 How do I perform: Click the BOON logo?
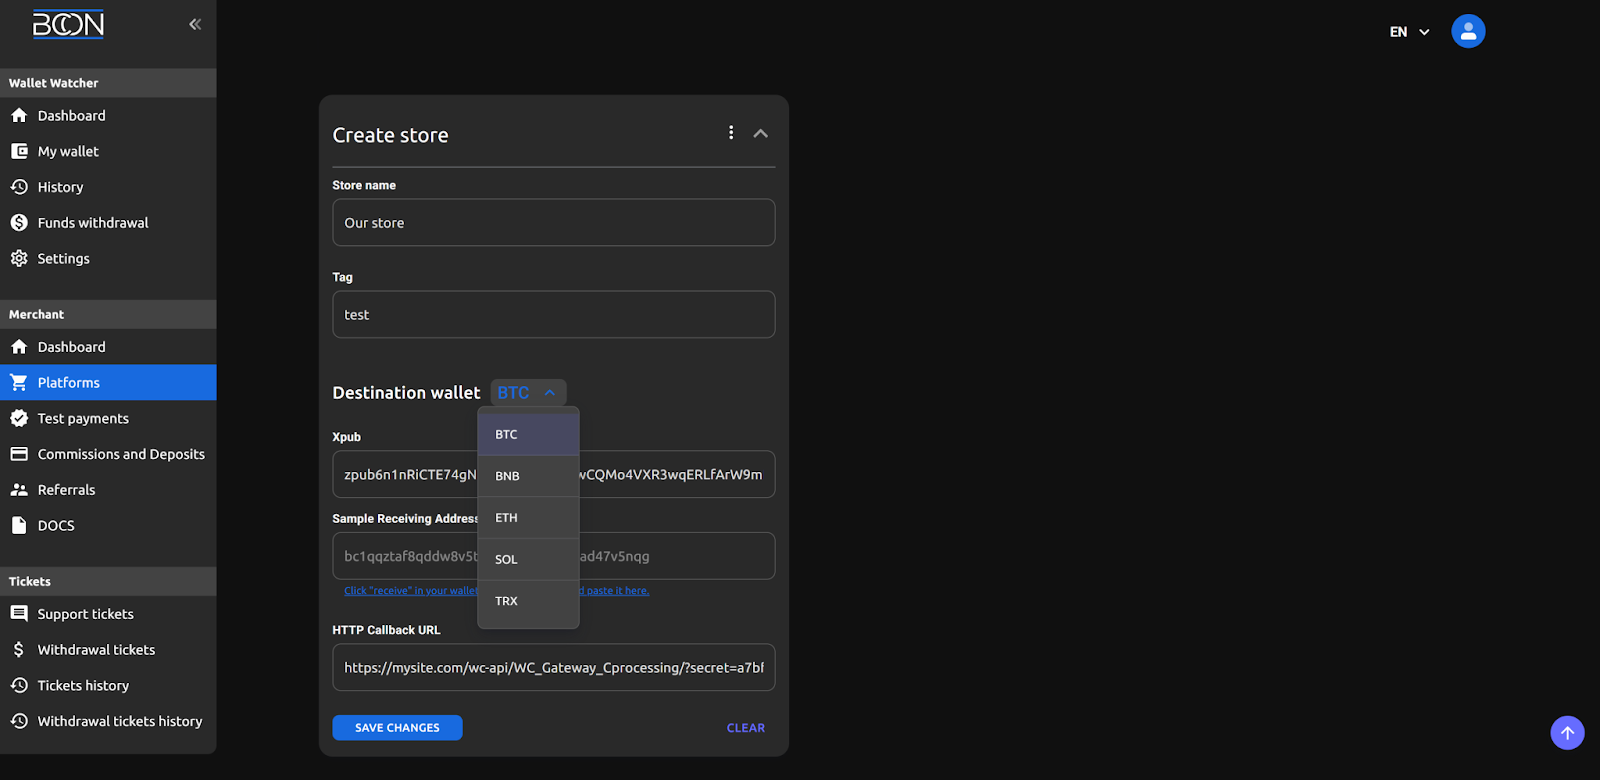[68, 25]
